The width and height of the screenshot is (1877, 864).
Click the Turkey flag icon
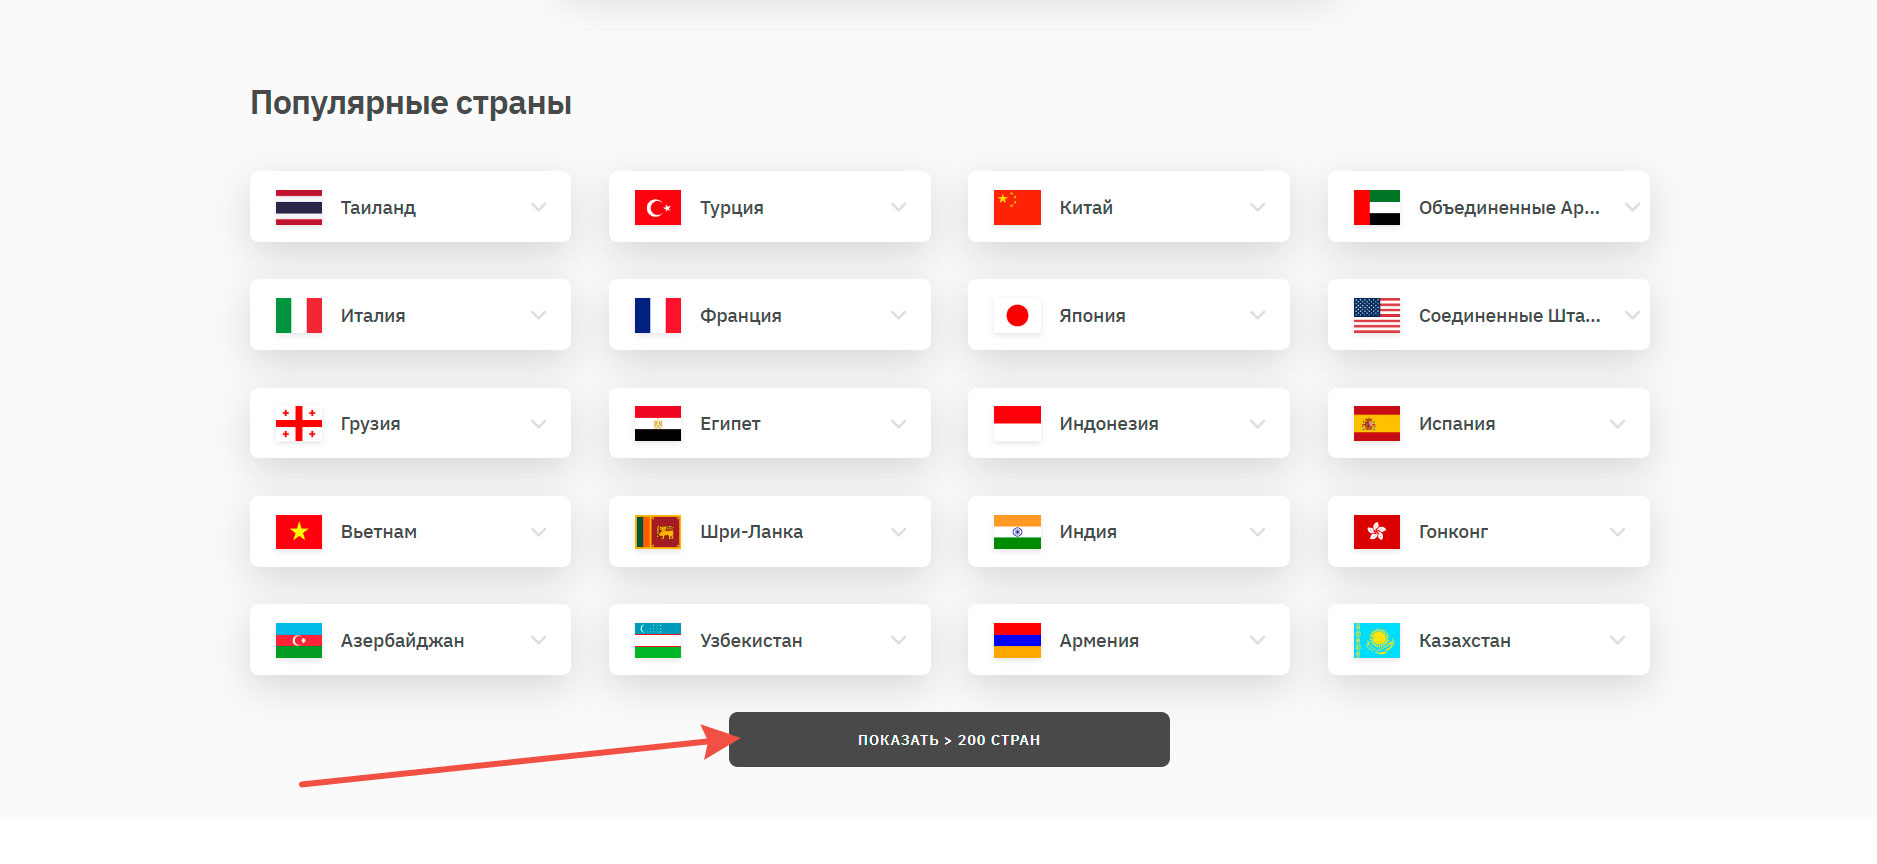coord(658,207)
